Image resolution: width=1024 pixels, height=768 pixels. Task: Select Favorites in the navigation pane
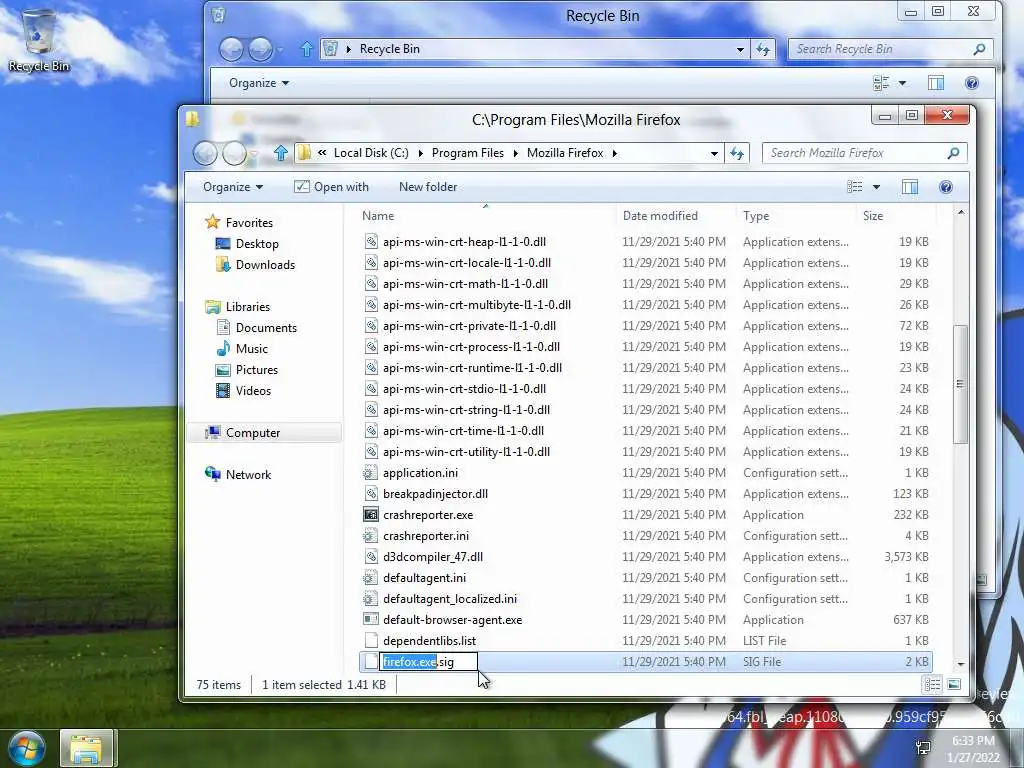pyautogui.click(x=249, y=223)
